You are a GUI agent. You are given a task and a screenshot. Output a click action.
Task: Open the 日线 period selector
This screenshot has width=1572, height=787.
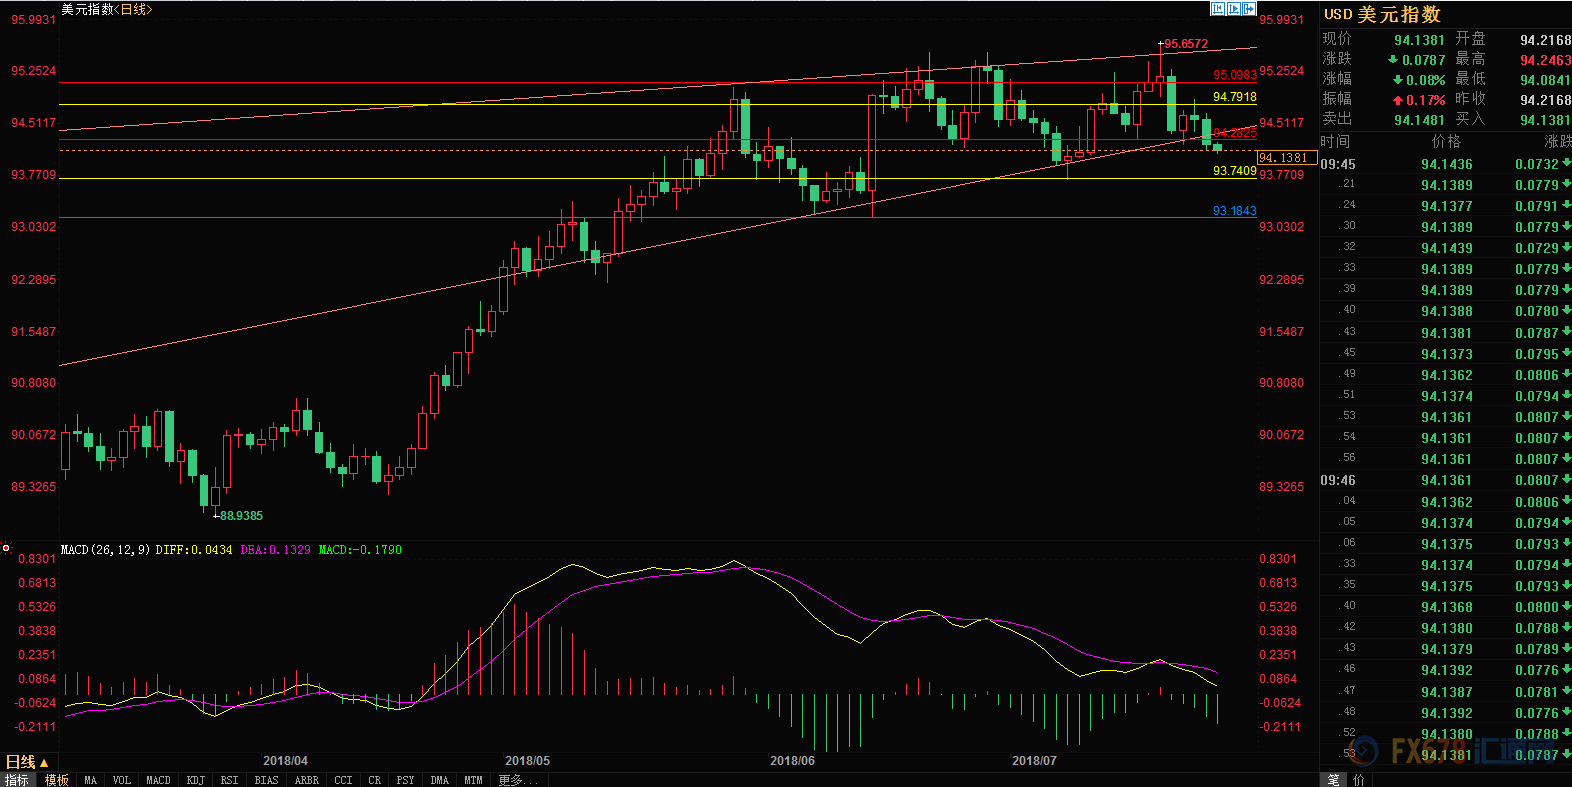coord(27,762)
